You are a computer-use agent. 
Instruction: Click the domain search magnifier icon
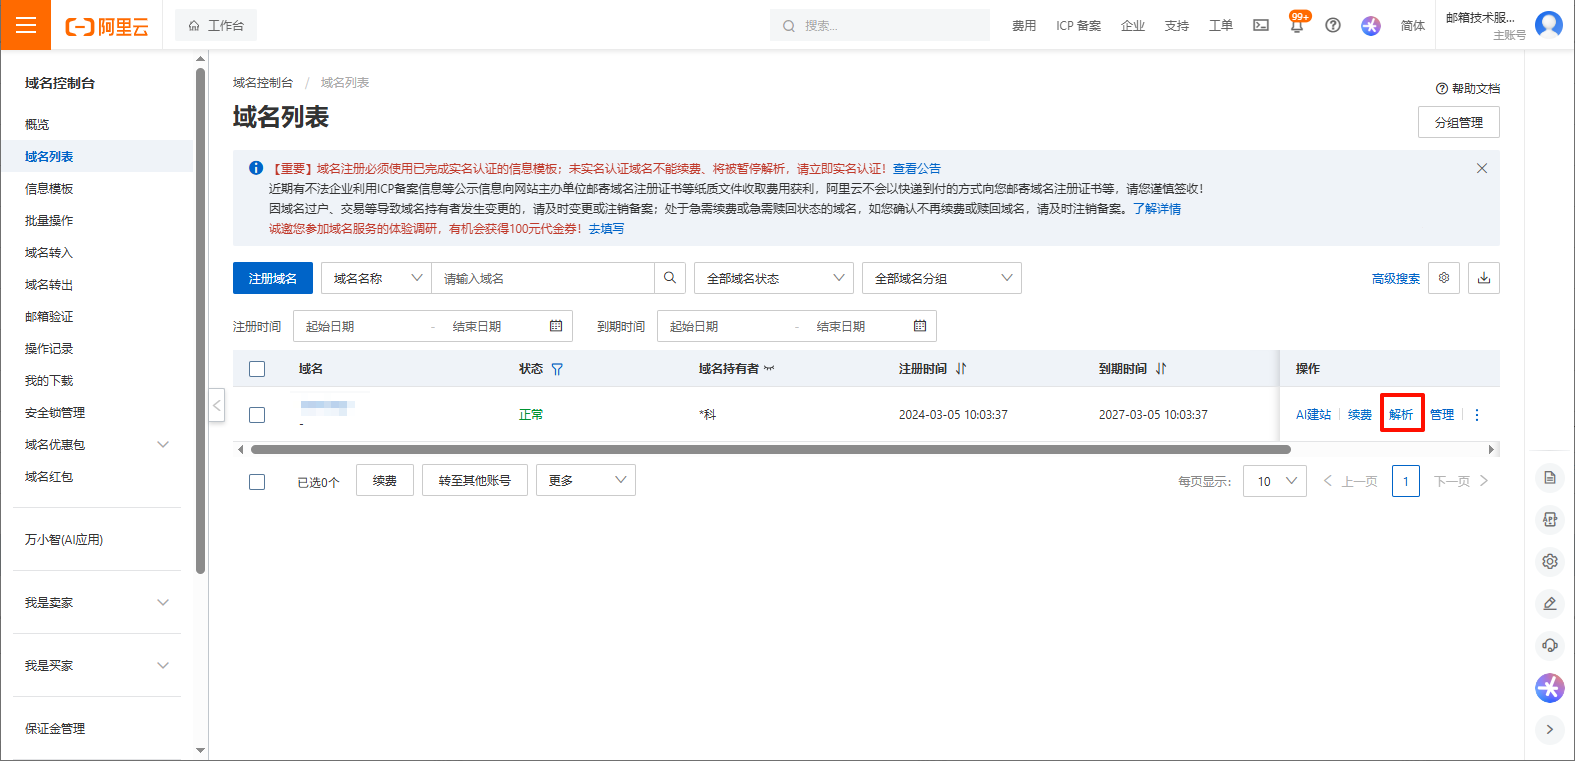click(x=670, y=278)
